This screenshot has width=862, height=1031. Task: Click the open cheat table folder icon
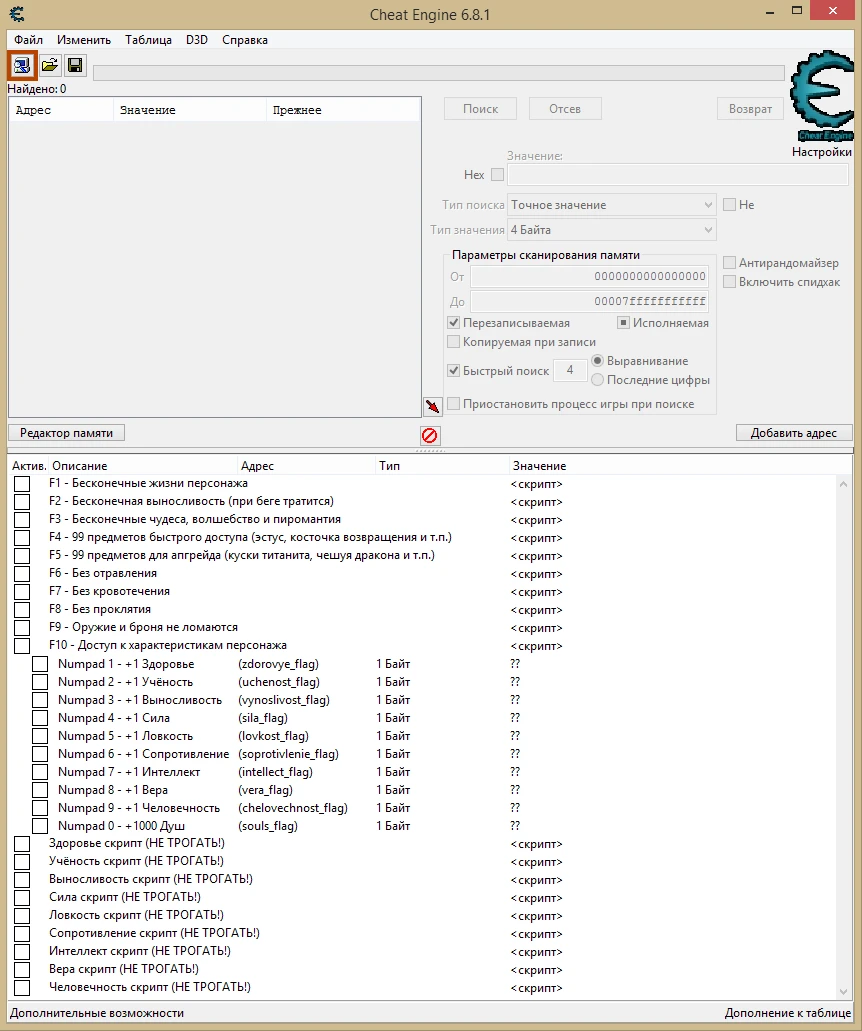click(x=48, y=65)
